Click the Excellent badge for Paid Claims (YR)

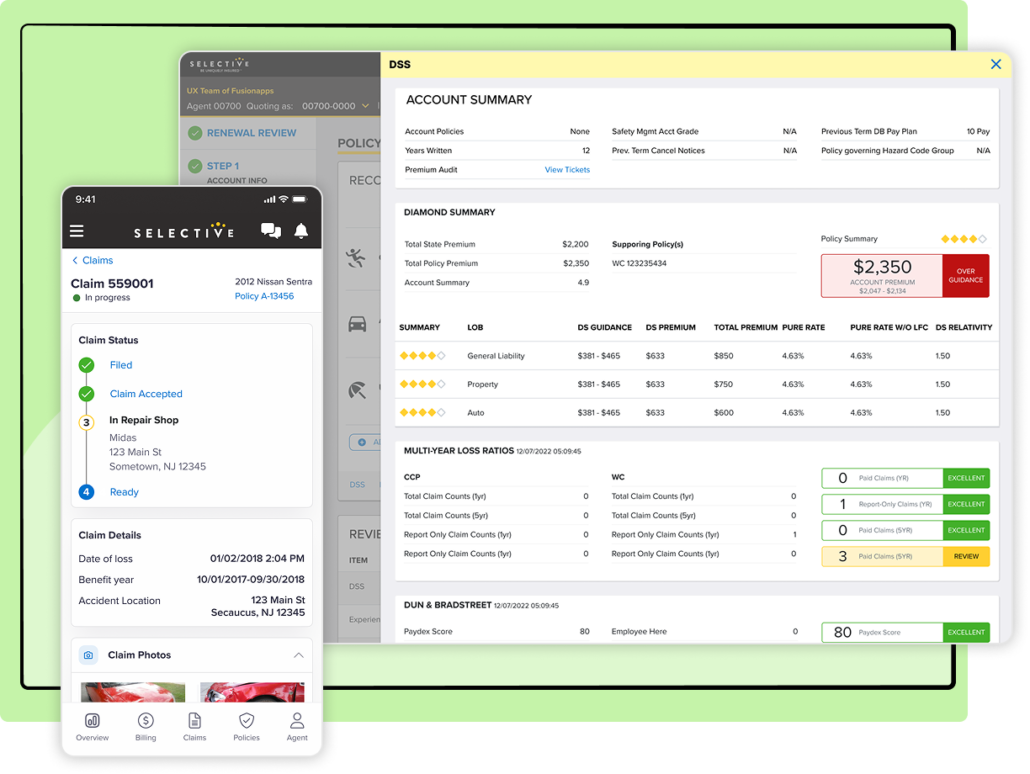[x=966, y=478]
